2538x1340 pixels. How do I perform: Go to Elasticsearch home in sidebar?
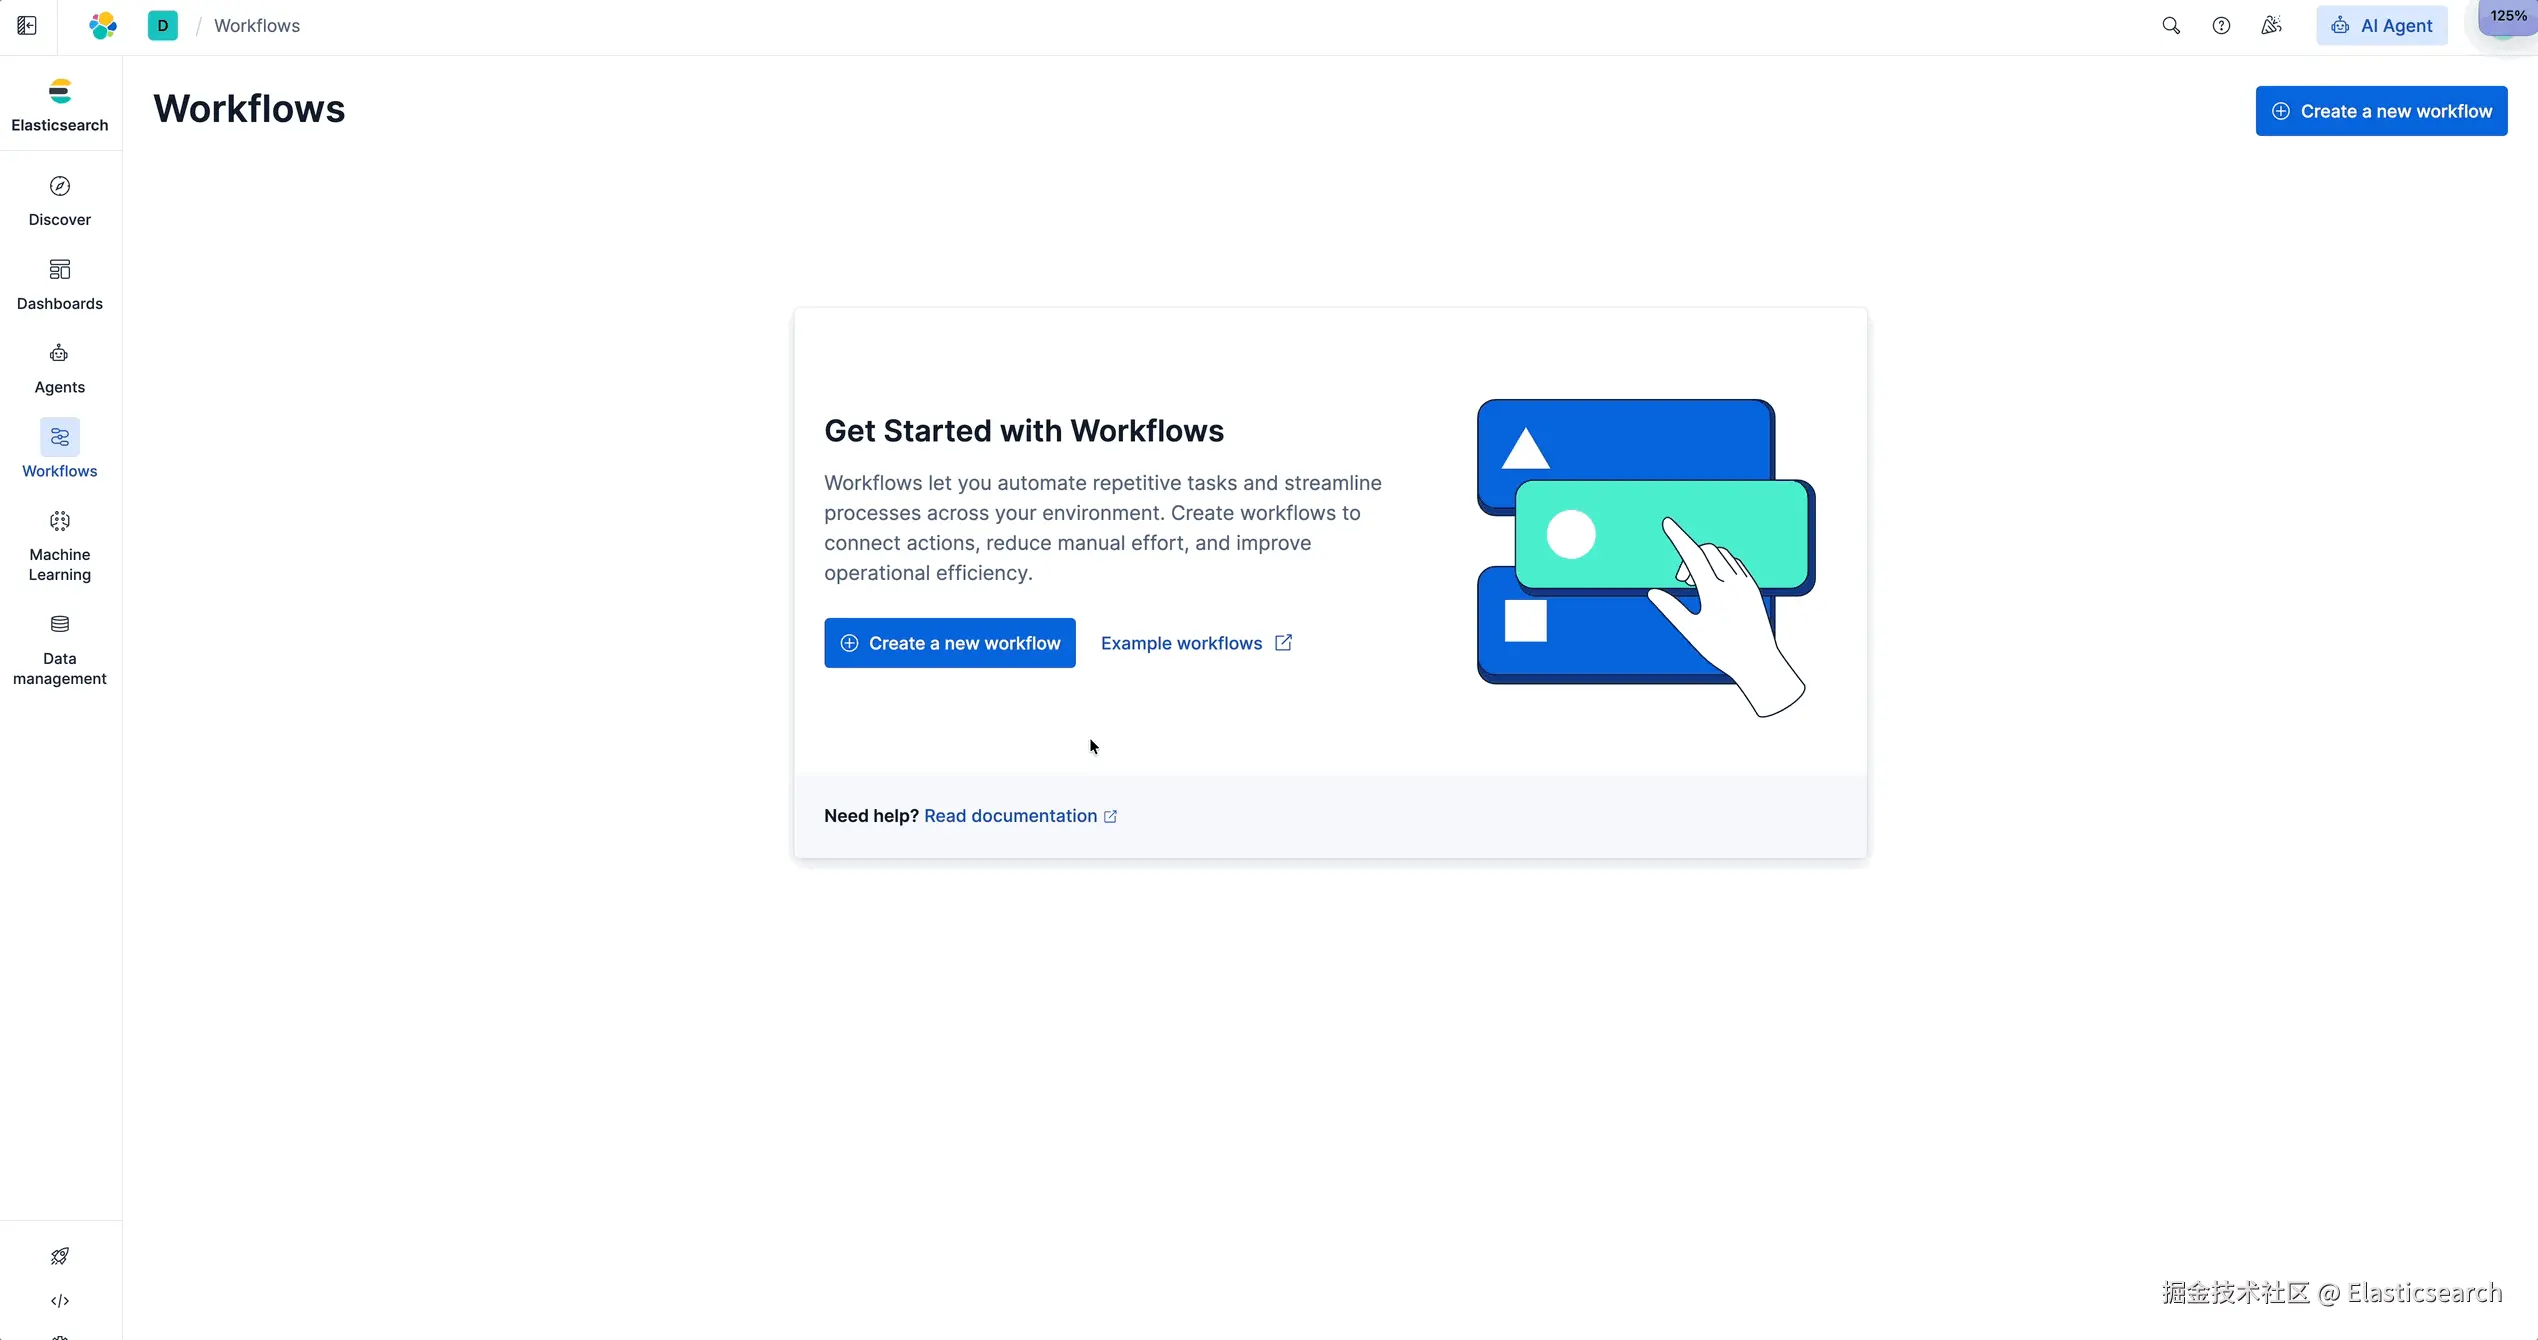(60, 105)
